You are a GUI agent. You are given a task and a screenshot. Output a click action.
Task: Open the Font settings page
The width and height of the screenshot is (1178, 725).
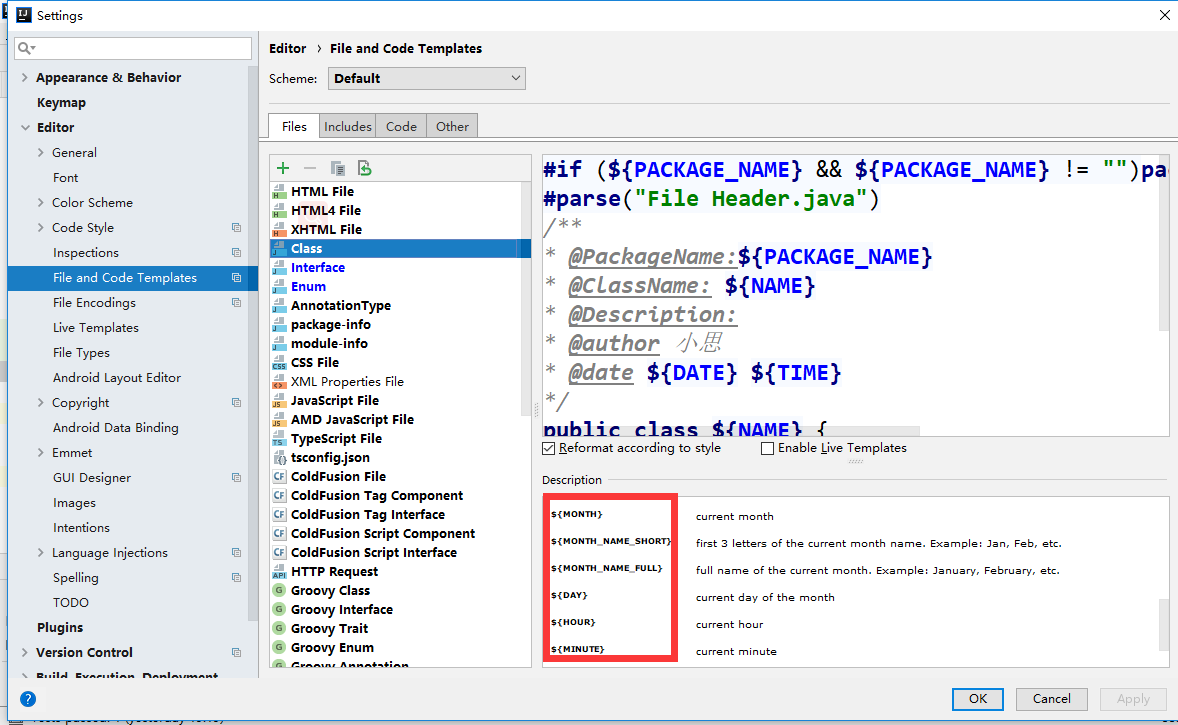65,178
